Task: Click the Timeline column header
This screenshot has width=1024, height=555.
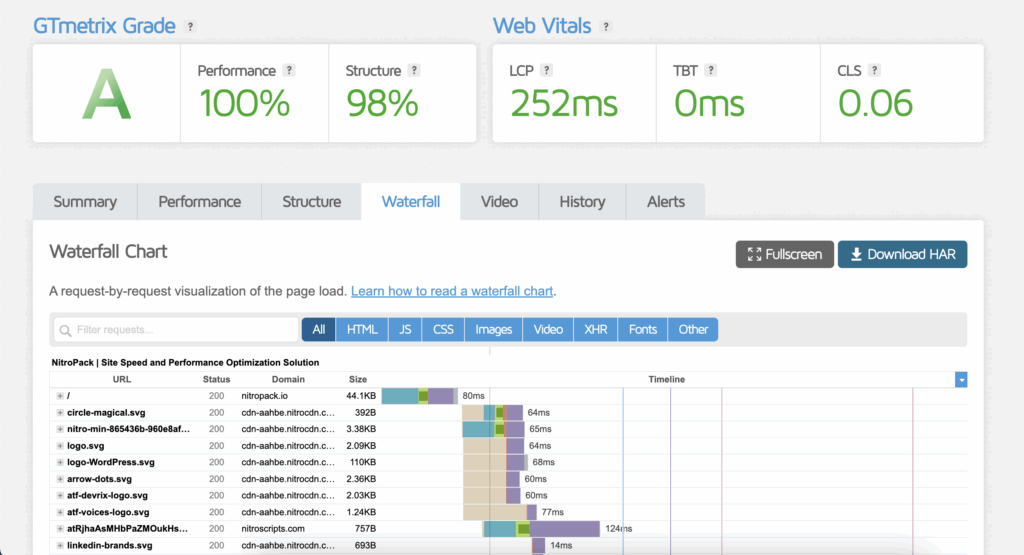Action: pyautogui.click(x=666, y=379)
